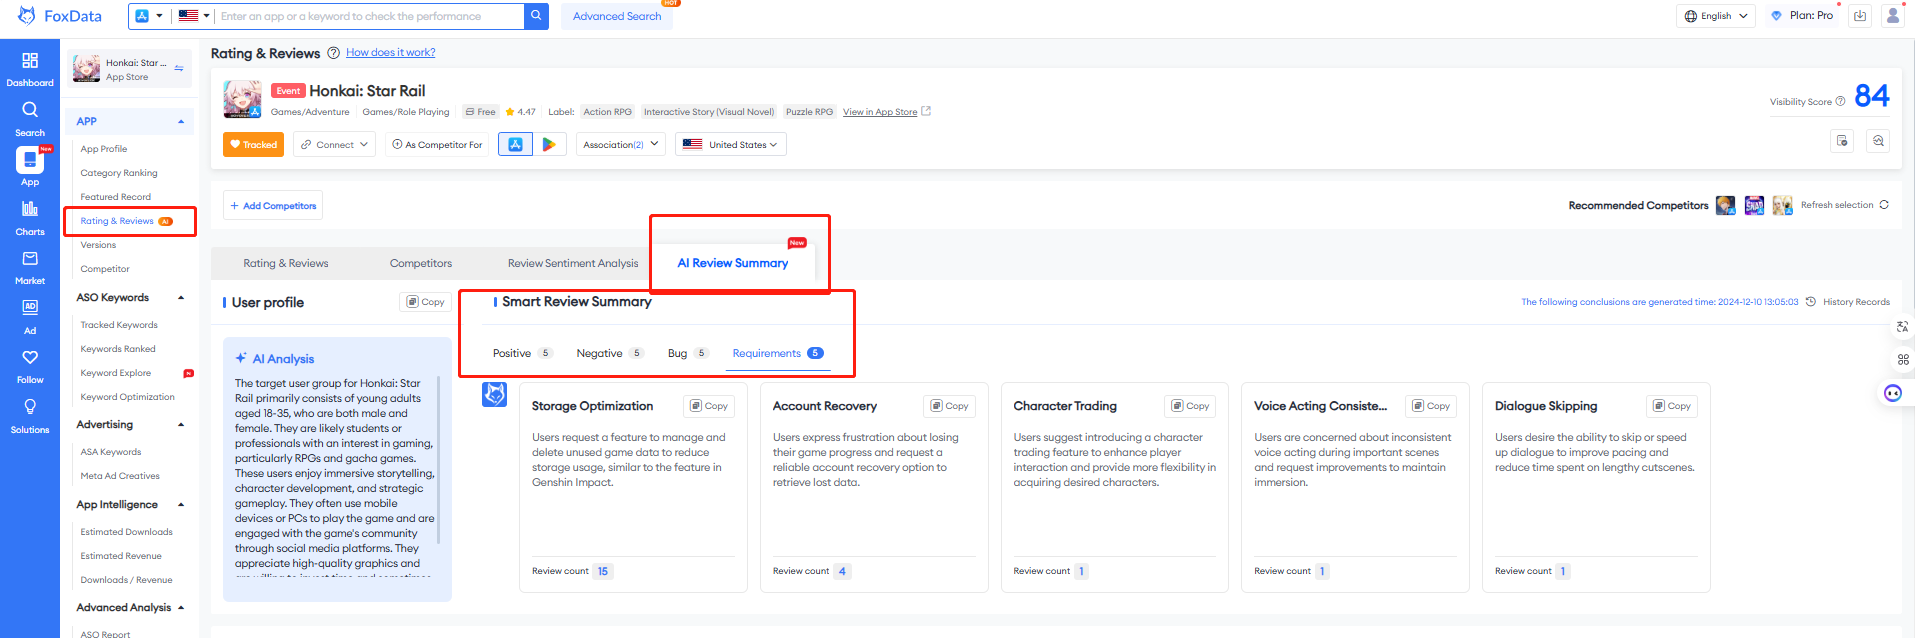Copy the Character Trading card

[x=1190, y=406]
